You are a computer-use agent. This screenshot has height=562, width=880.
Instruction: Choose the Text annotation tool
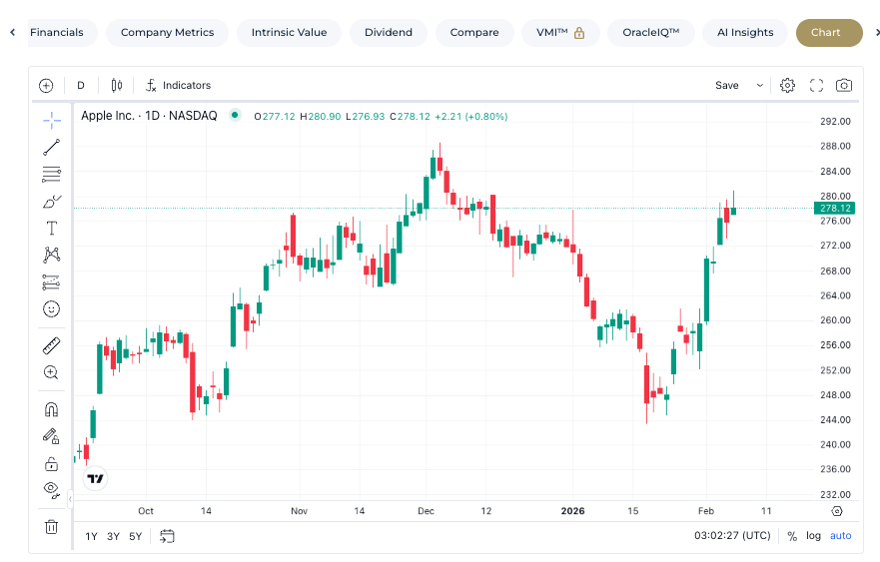(x=51, y=228)
